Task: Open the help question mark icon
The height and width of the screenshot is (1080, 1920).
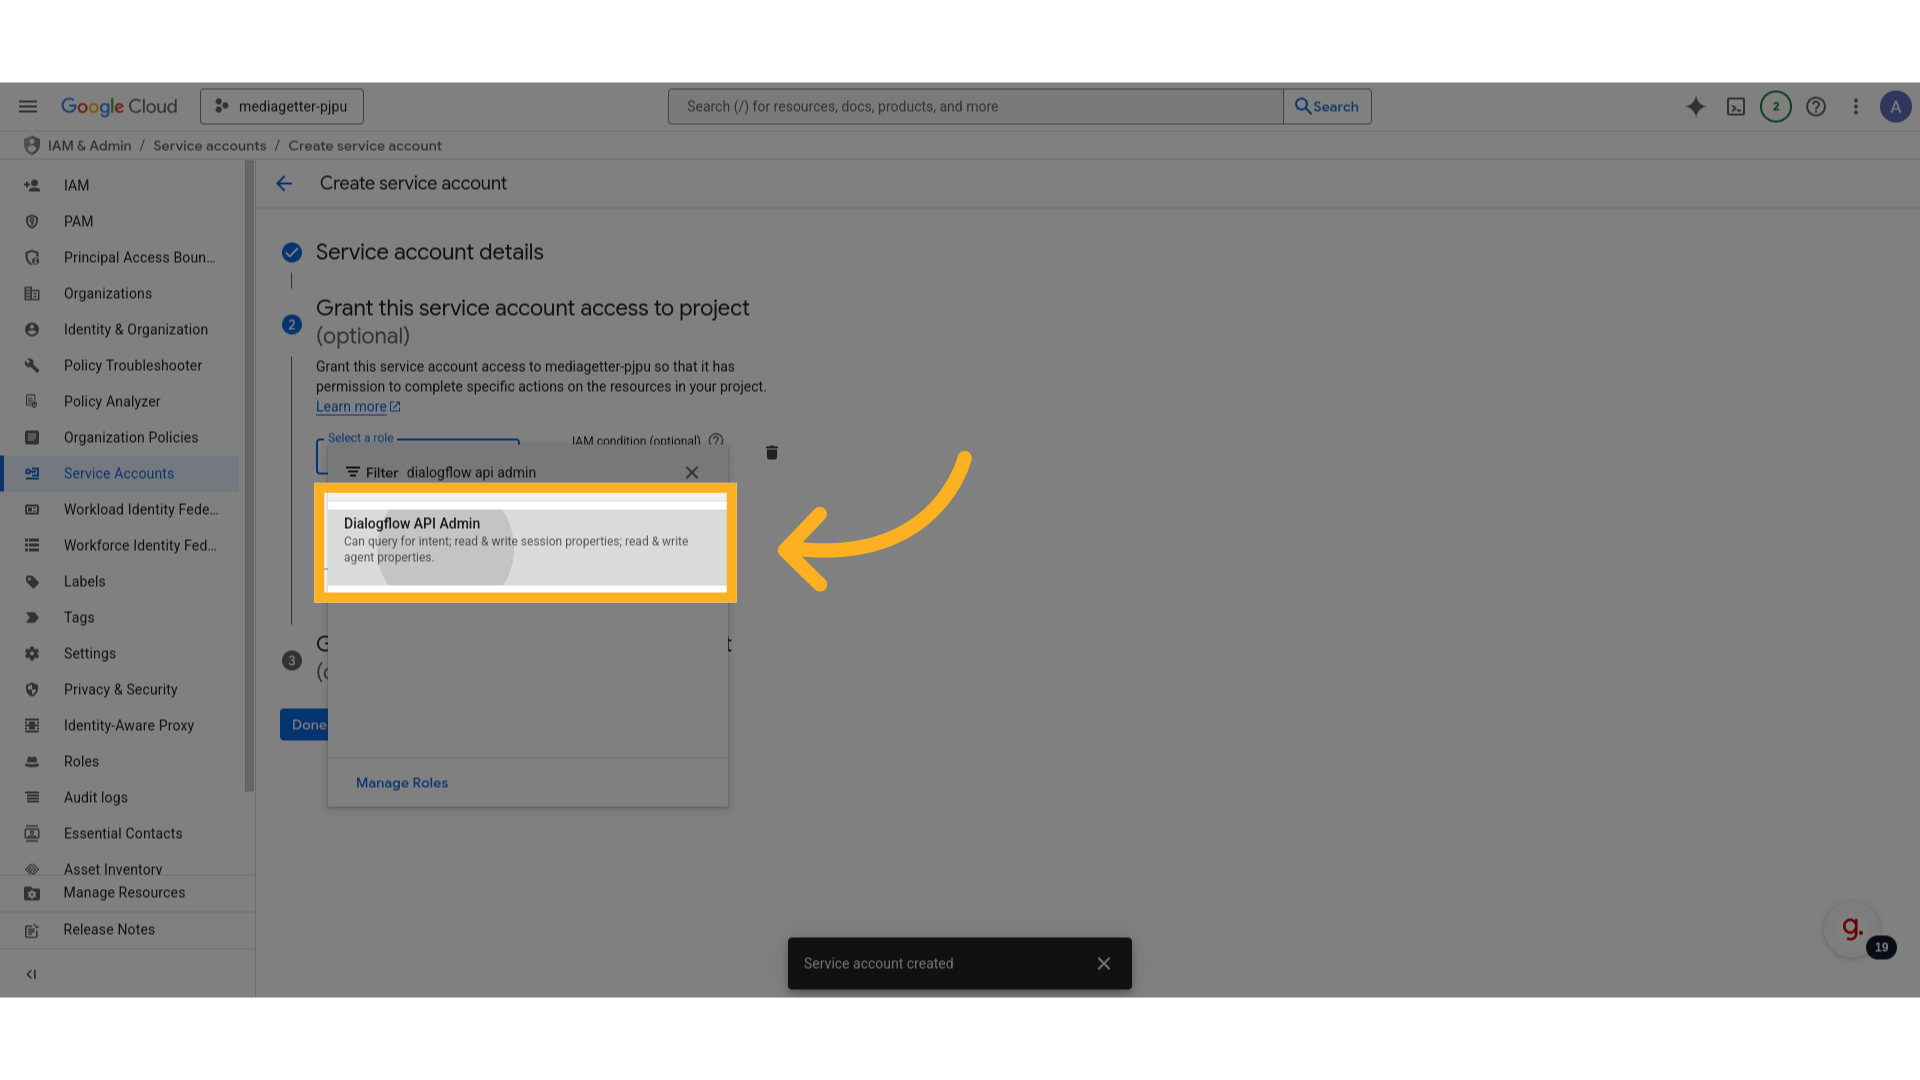Action: pos(1816,106)
